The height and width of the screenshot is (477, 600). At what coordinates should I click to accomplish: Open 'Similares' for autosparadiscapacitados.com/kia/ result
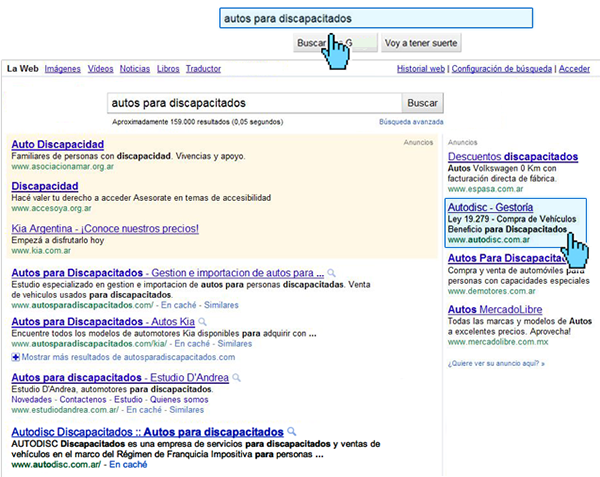pos(235,344)
